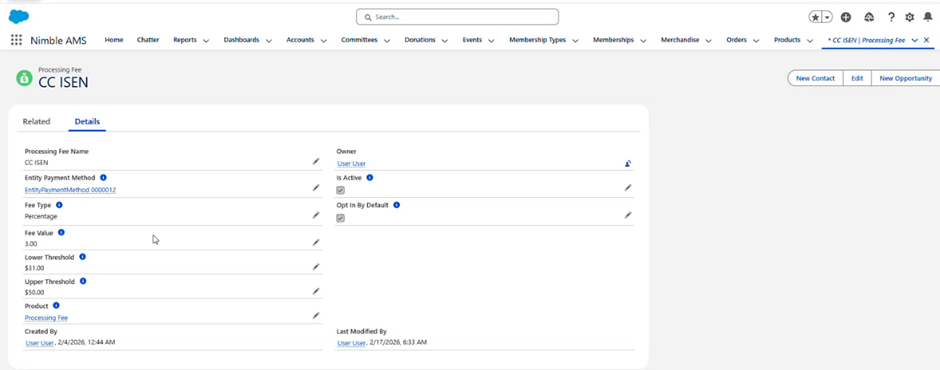Open the Accounts nav tab
Screen dimensions: 940x370
pyautogui.click(x=300, y=40)
